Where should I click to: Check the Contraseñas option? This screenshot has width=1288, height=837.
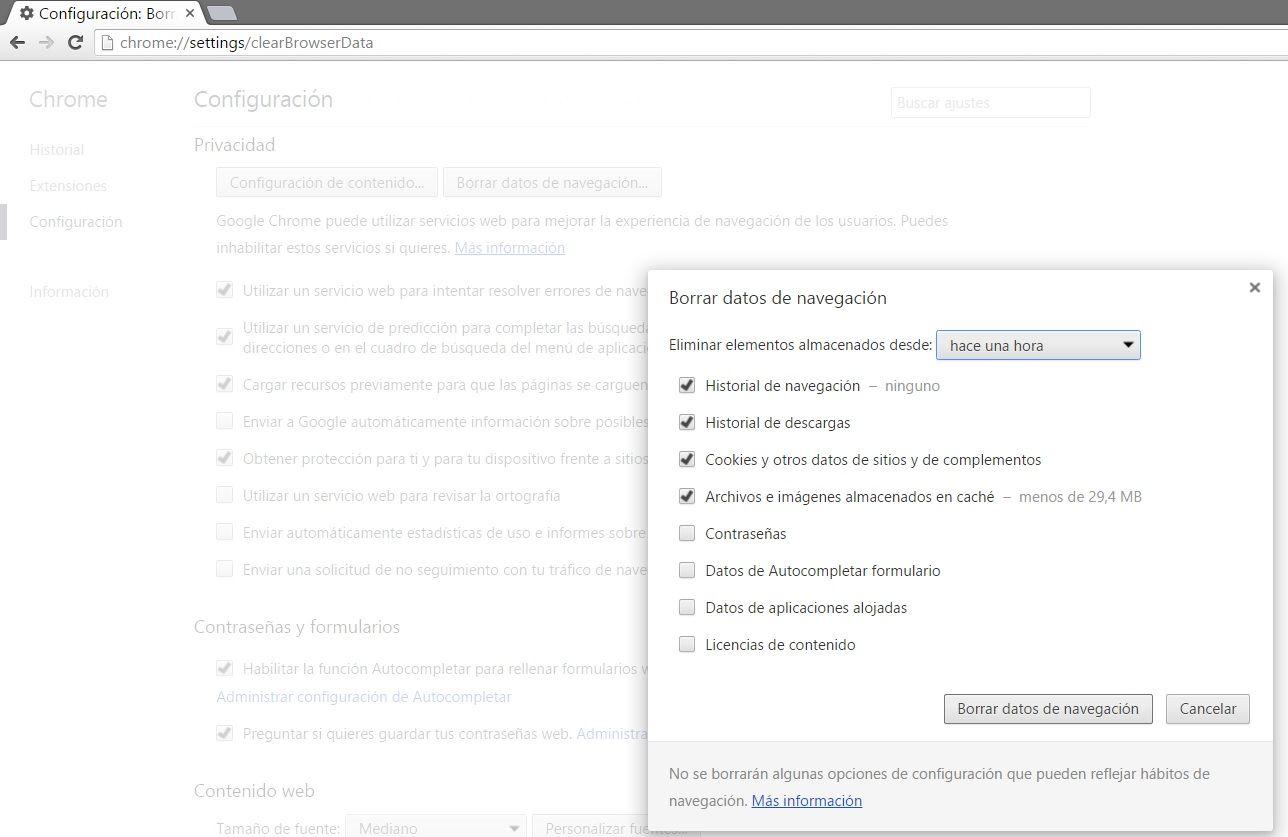pos(686,533)
